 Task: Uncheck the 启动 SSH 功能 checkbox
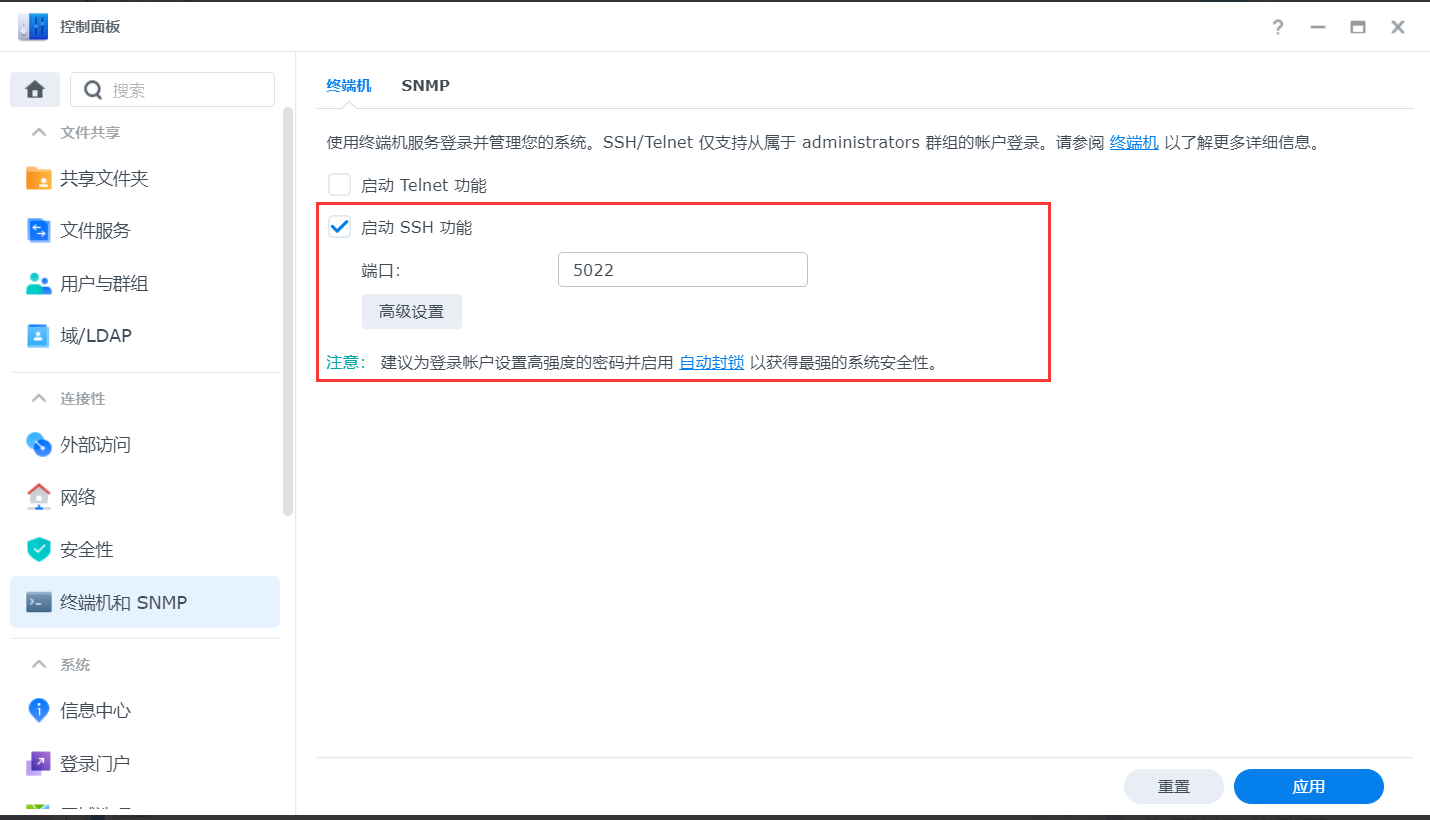click(340, 227)
